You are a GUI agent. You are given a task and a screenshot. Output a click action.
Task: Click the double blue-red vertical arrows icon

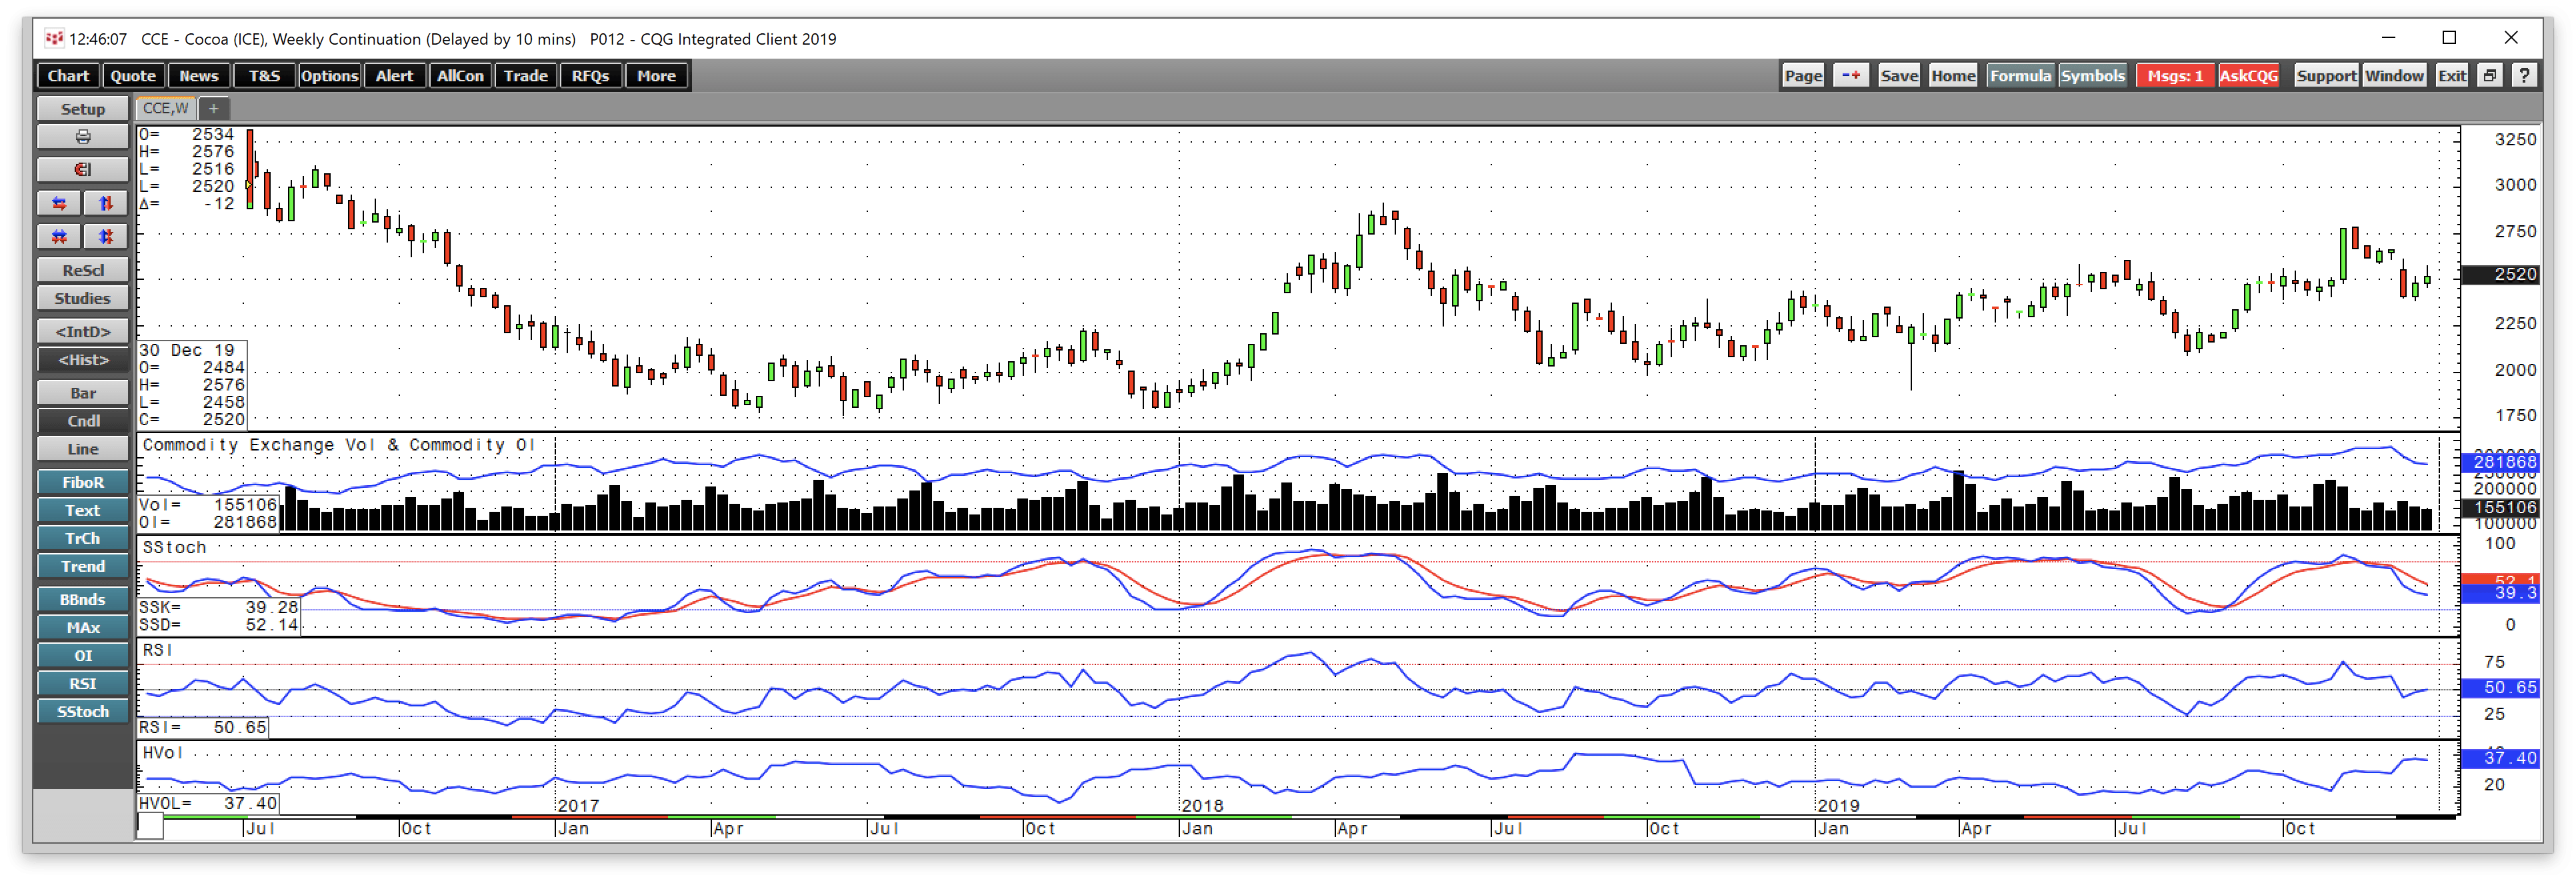(x=106, y=237)
